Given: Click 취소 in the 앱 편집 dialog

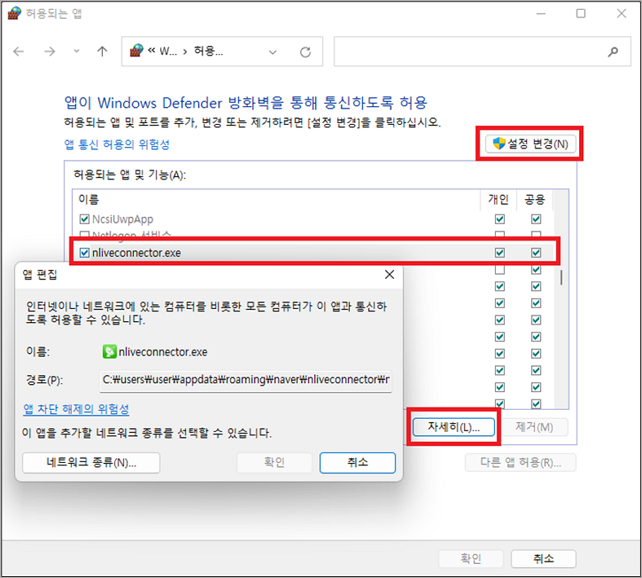Looking at the screenshot, I should pyautogui.click(x=357, y=463).
